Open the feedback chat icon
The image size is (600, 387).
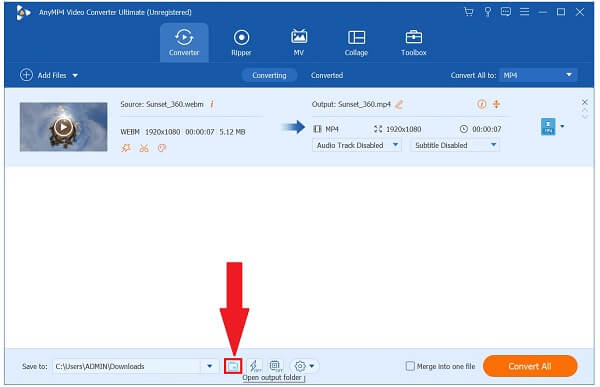coord(506,12)
